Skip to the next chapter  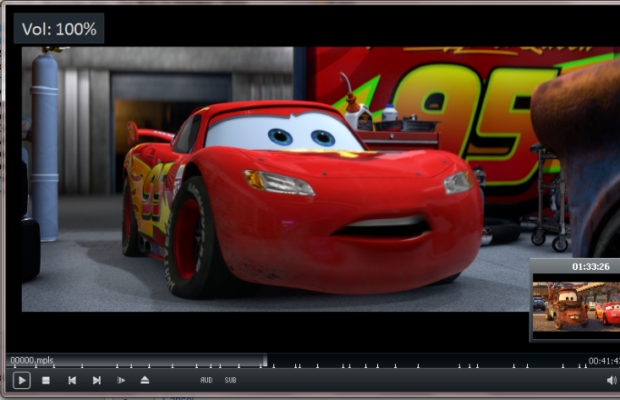pyautogui.click(x=96, y=380)
